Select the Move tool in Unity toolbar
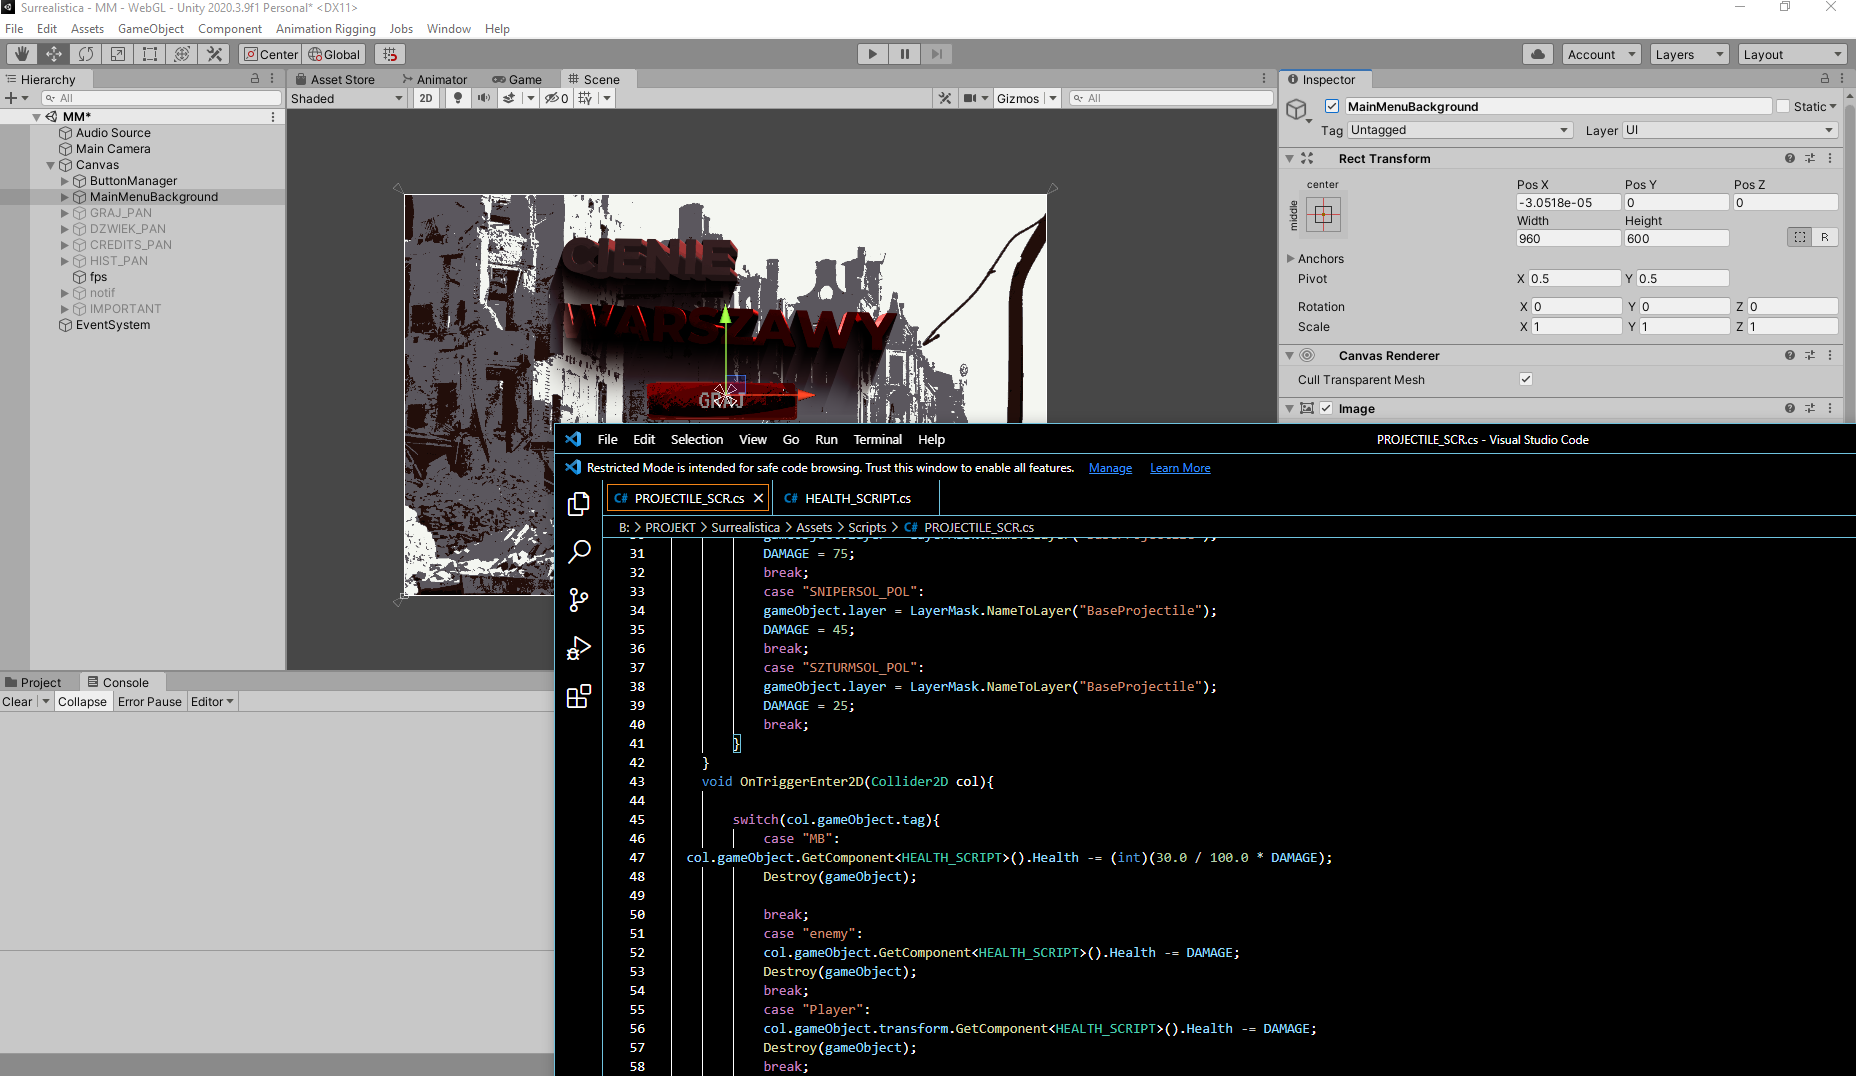This screenshot has height=1076, width=1856. [53, 54]
